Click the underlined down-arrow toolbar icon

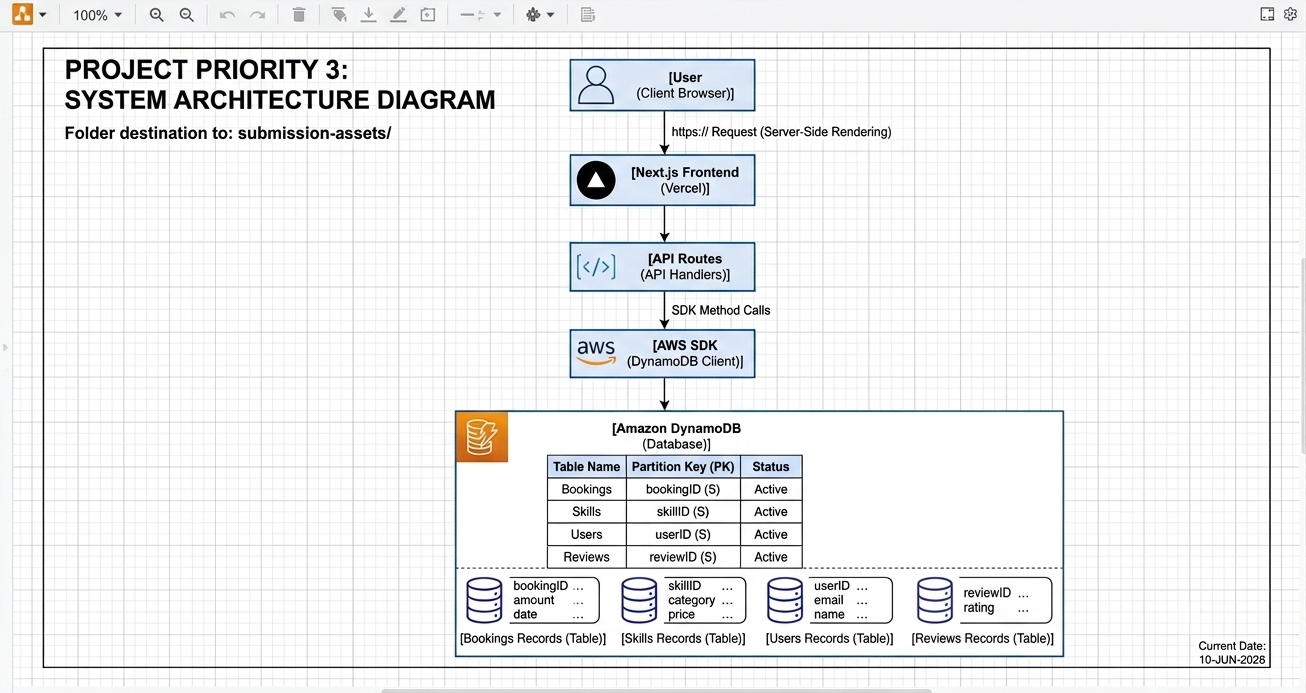[369, 15]
